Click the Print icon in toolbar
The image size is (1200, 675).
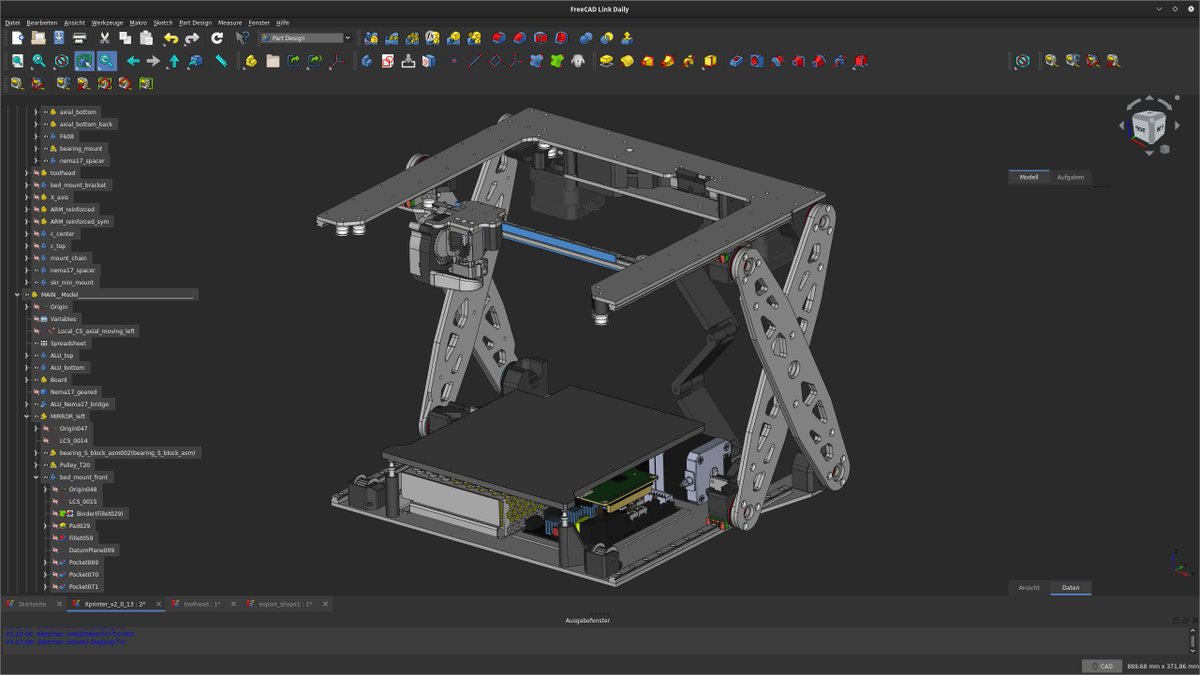(80, 38)
